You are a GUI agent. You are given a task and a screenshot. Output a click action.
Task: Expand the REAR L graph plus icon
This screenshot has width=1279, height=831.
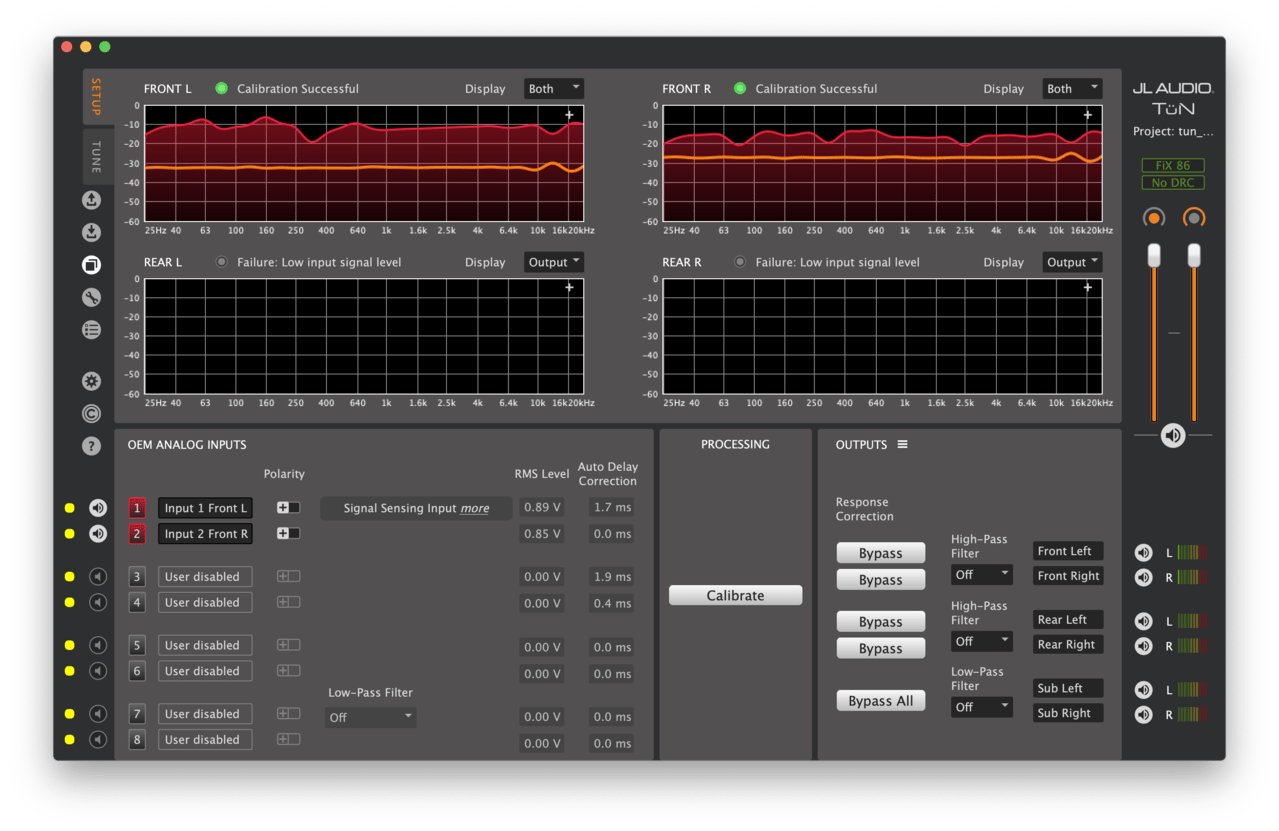tap(569, 288)
